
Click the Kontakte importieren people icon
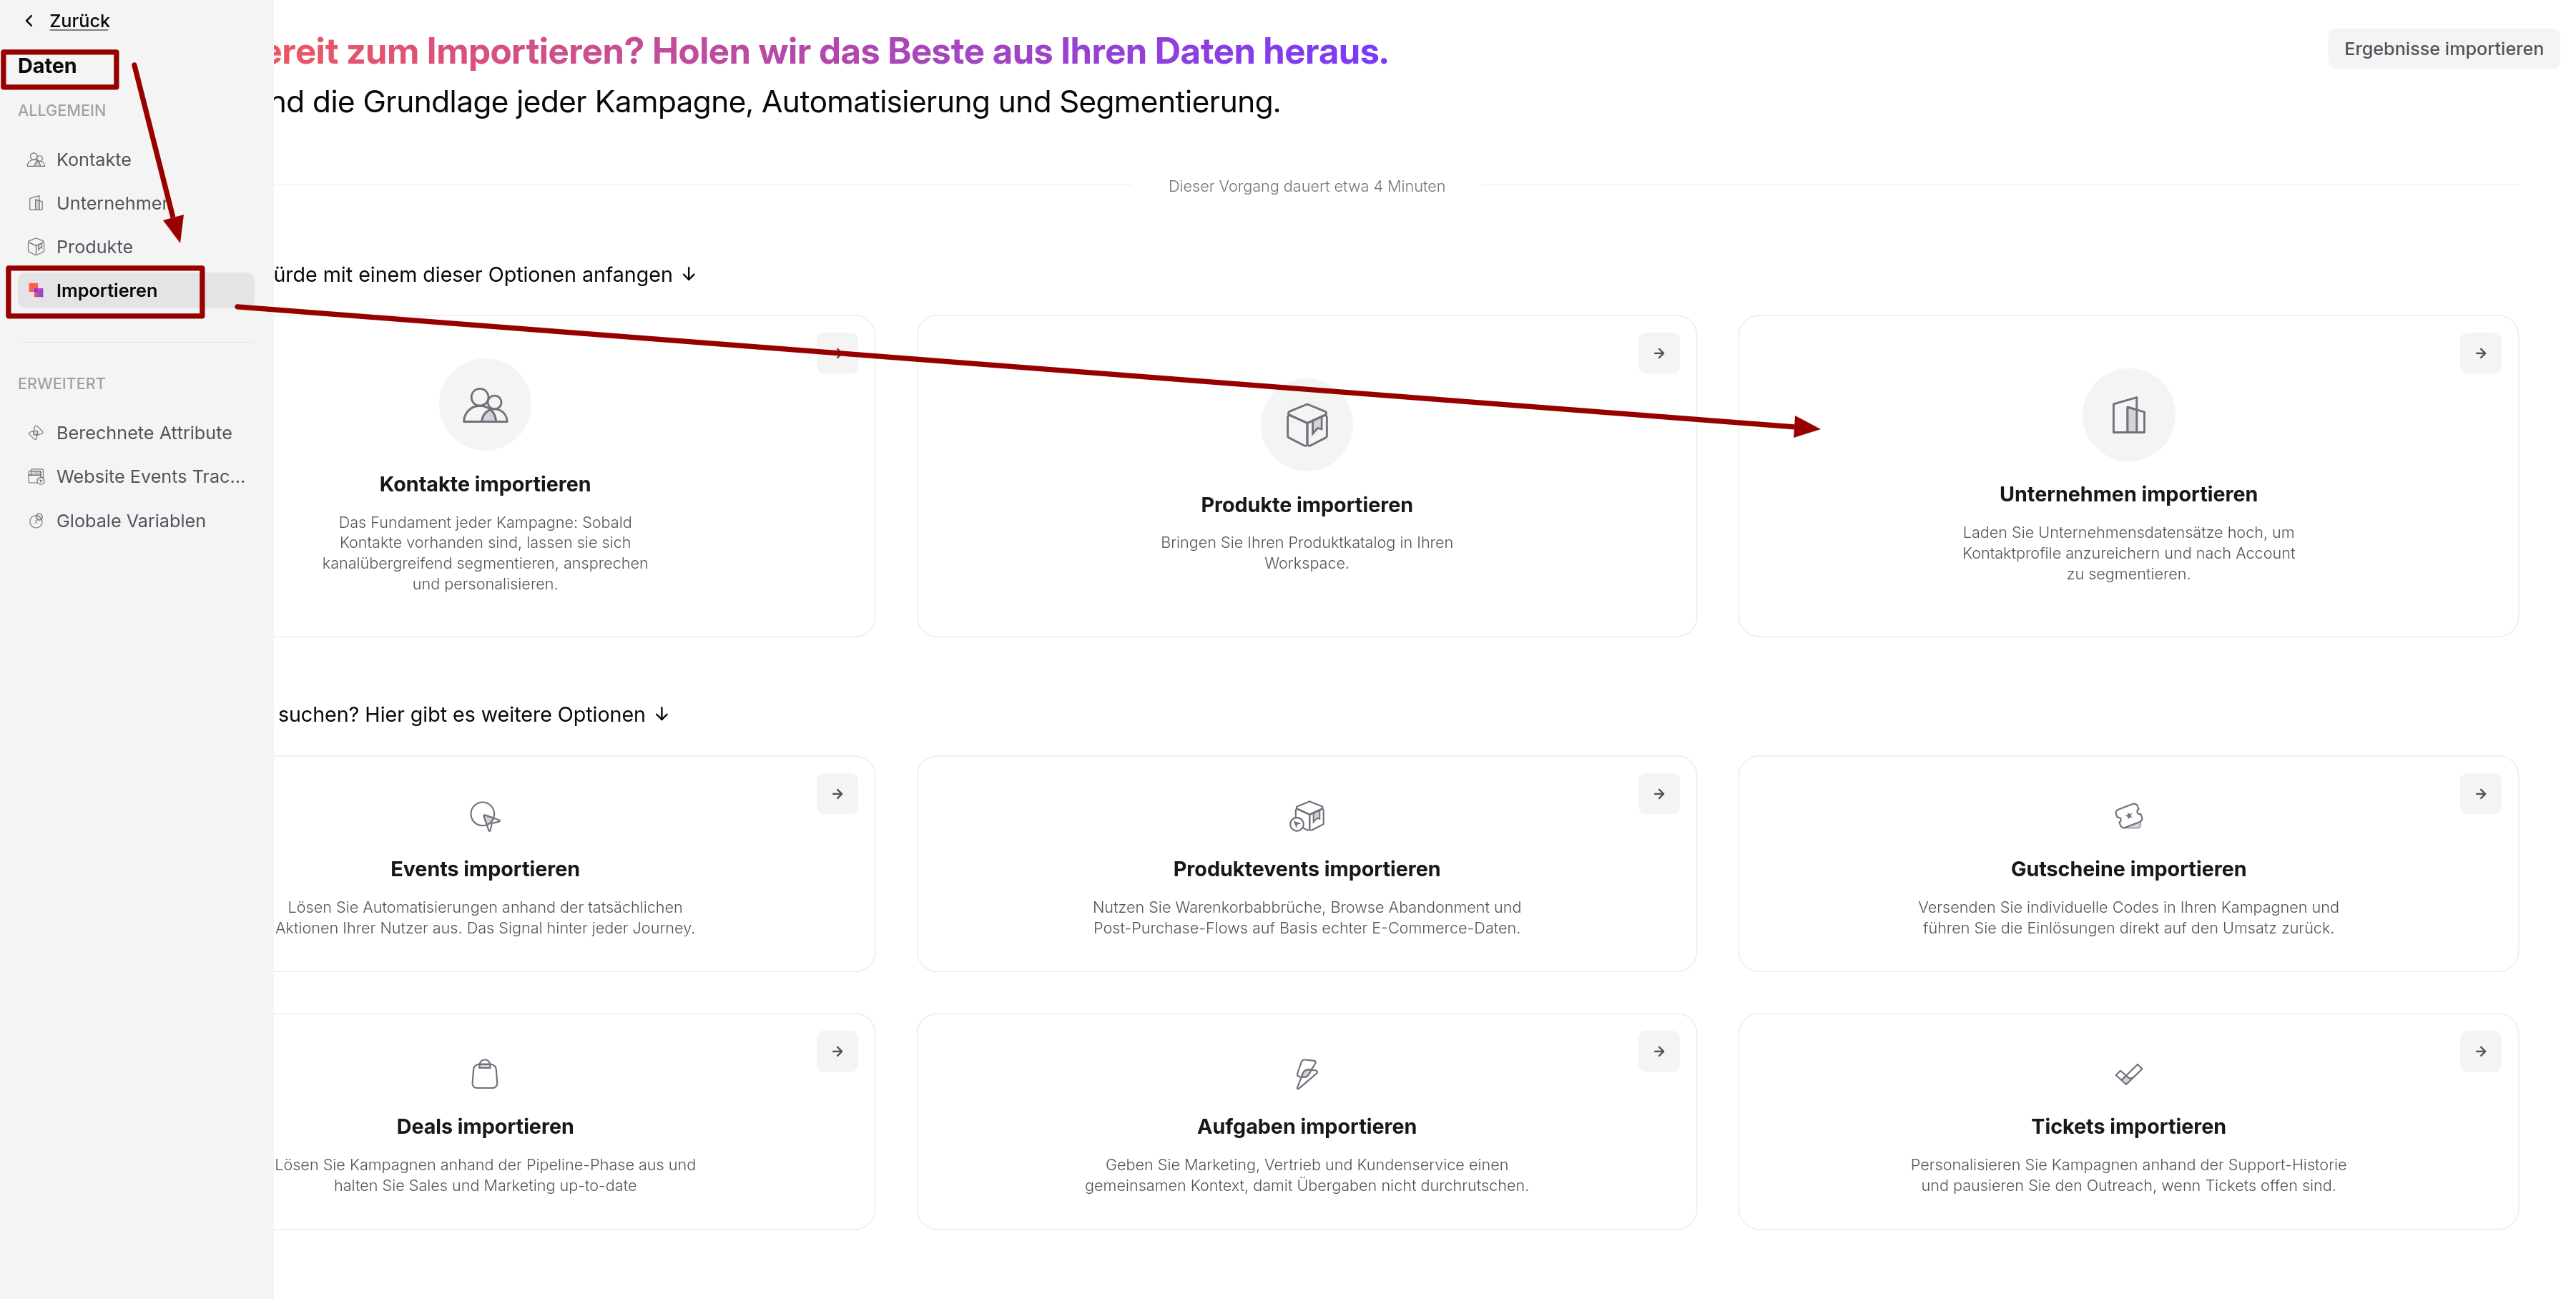[485, 405]
